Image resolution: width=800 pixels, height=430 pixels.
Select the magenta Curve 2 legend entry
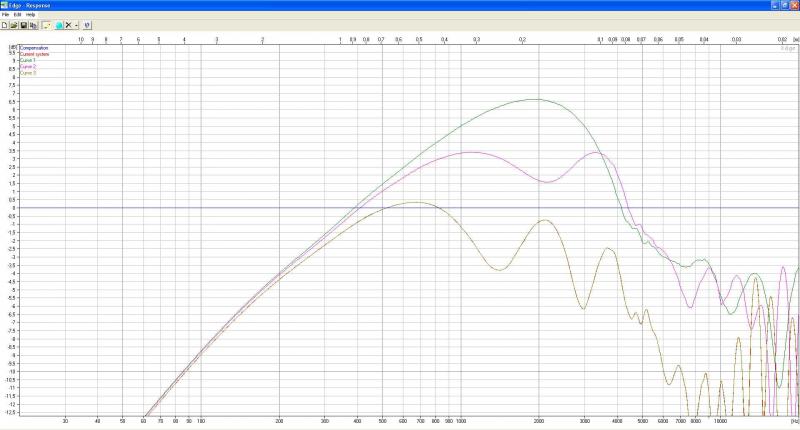pos(27,66)
